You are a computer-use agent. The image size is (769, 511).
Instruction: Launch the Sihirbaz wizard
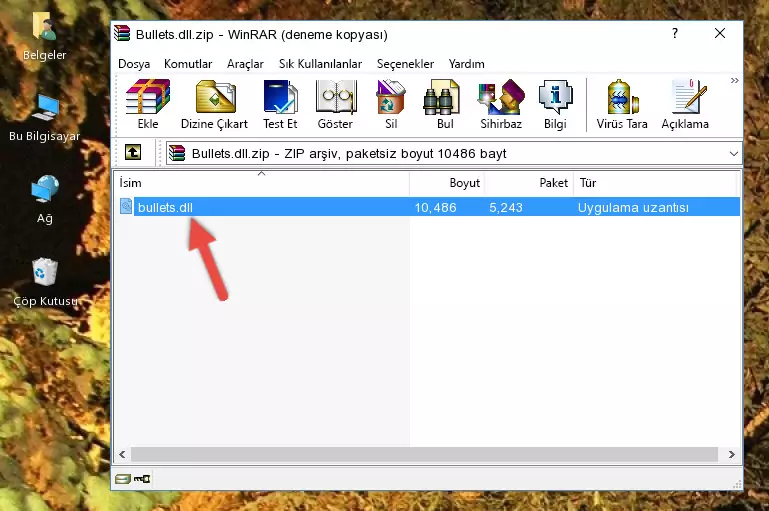pos(501,104)
